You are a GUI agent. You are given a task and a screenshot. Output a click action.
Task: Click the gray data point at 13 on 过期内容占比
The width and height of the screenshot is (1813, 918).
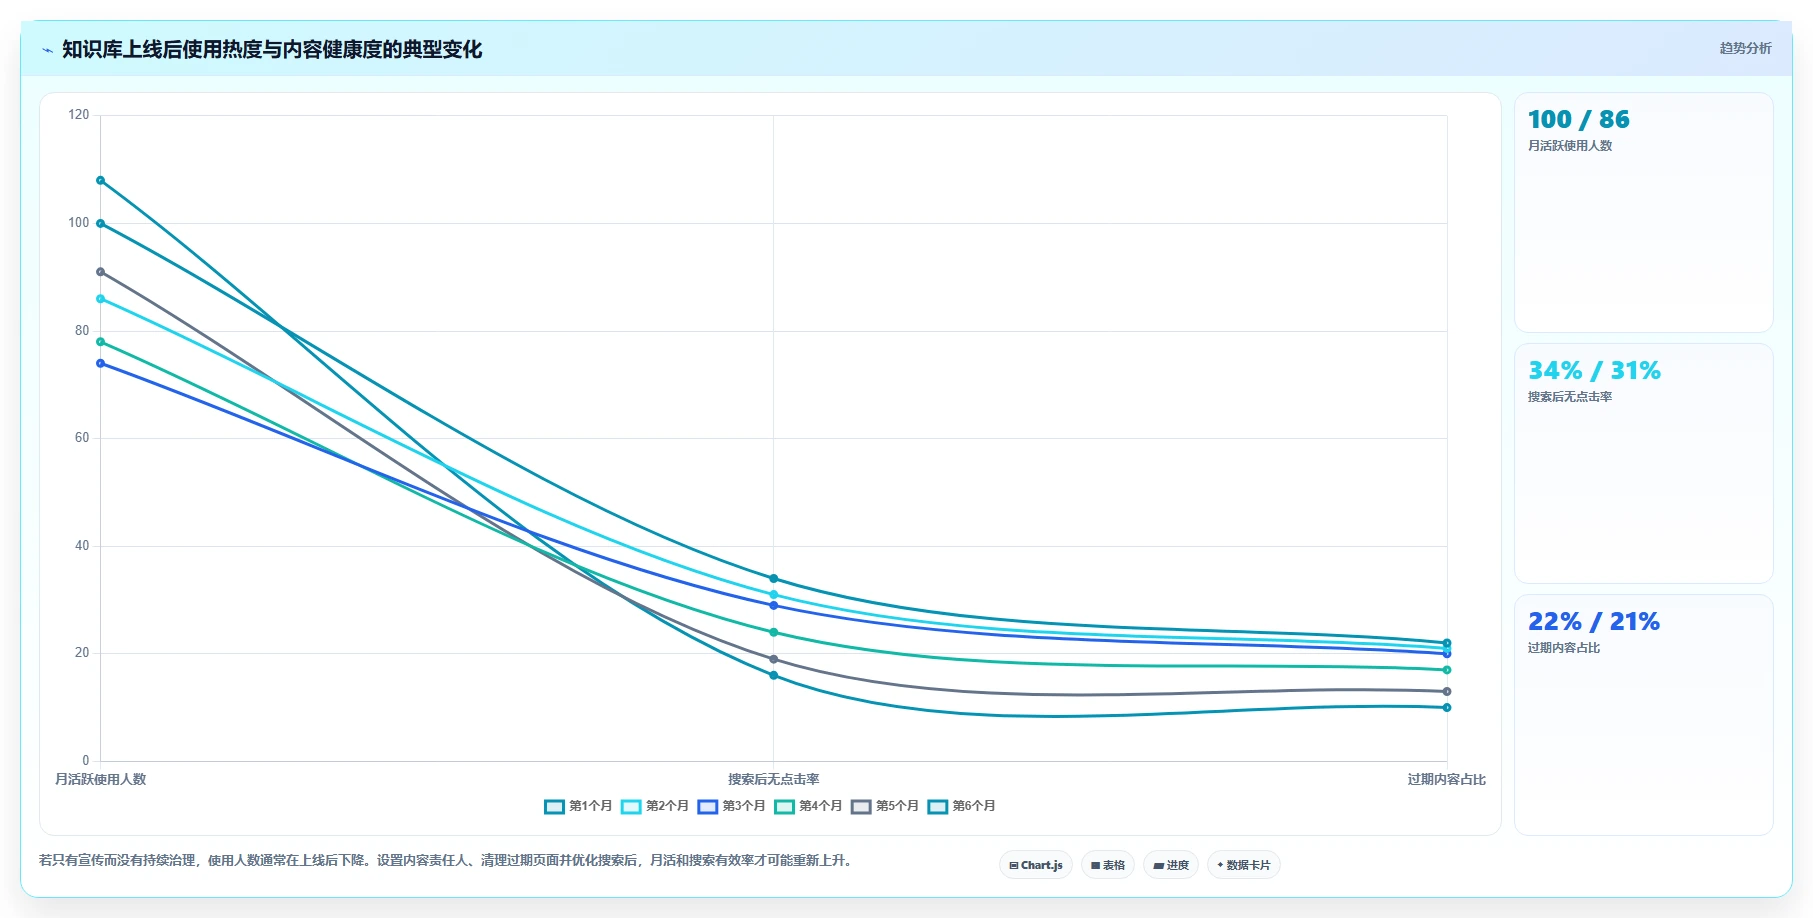[1447, 692]
